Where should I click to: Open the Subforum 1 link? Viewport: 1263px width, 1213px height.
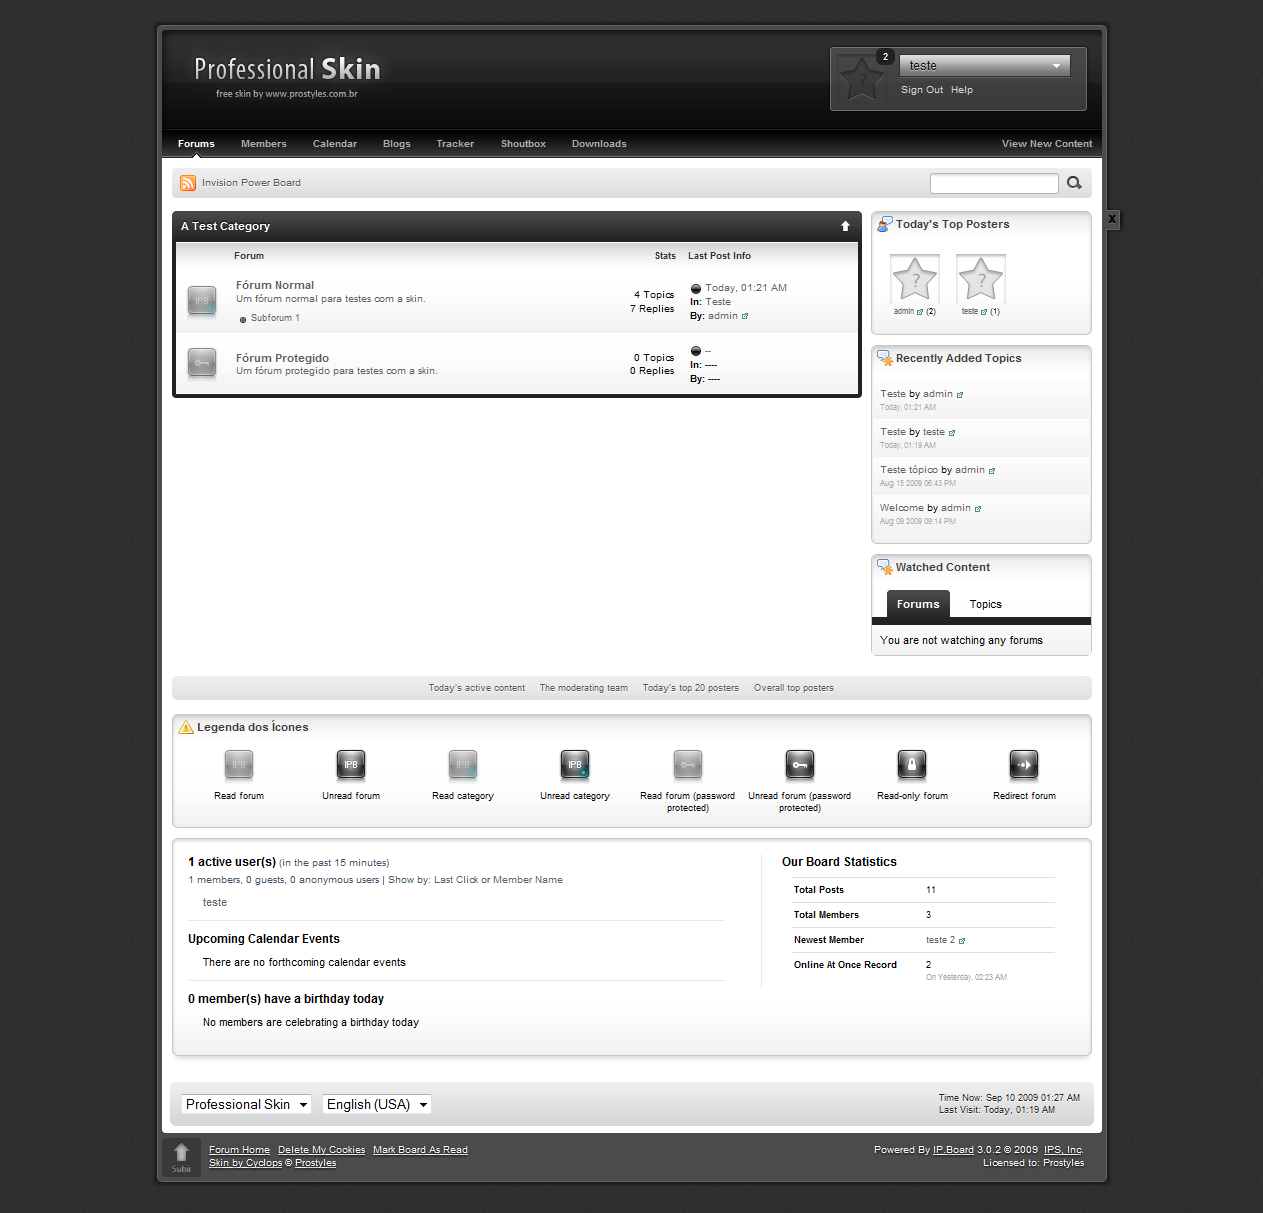pos(275,318)
